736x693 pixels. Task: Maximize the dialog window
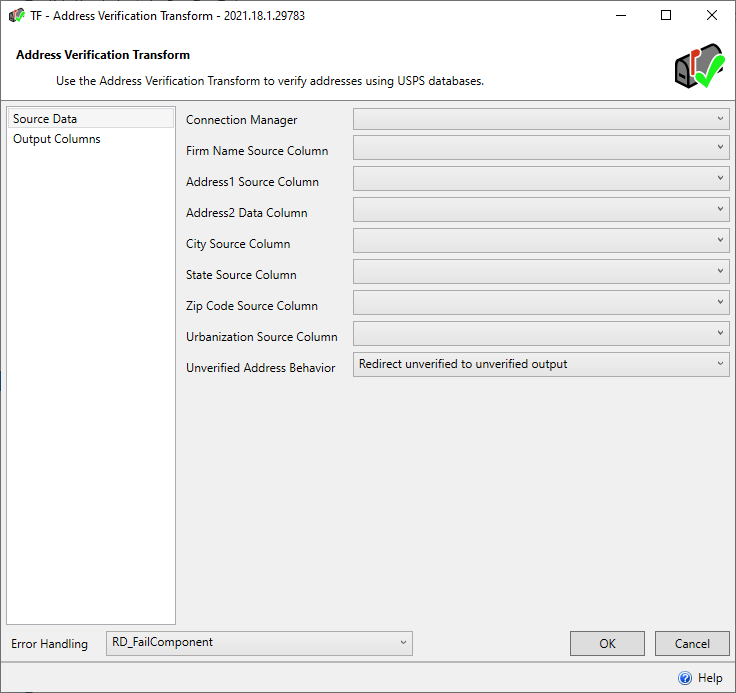point(666,15)
